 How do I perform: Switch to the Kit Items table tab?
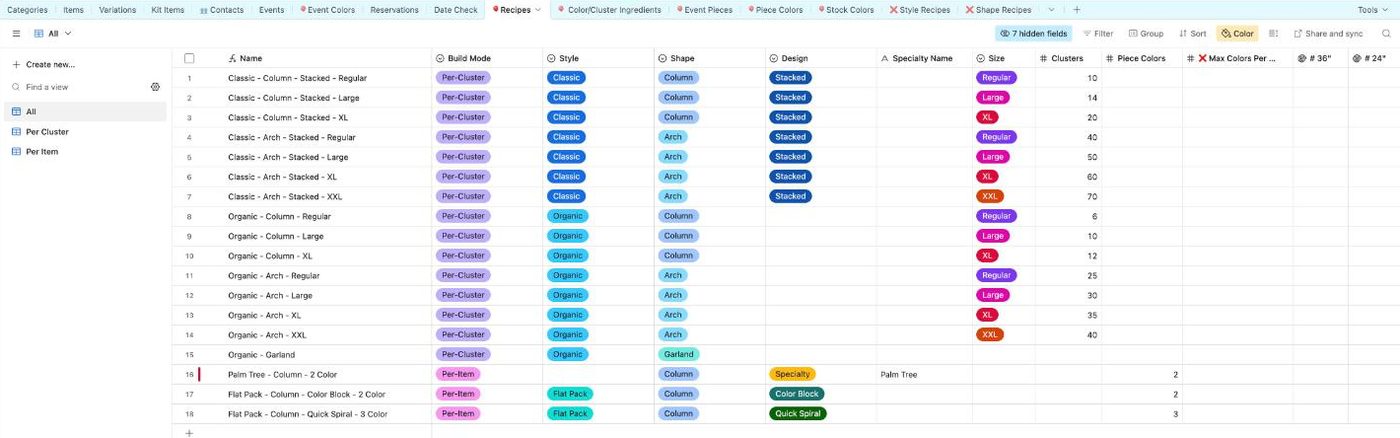click(x=167, y=10)
